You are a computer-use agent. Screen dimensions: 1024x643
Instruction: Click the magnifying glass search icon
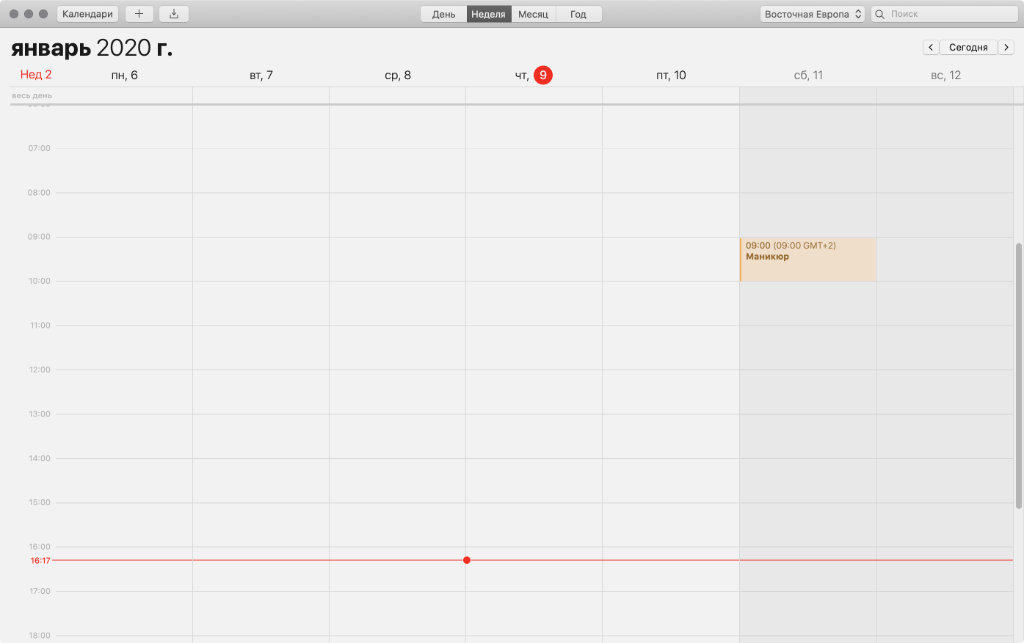tap(880, 14)
